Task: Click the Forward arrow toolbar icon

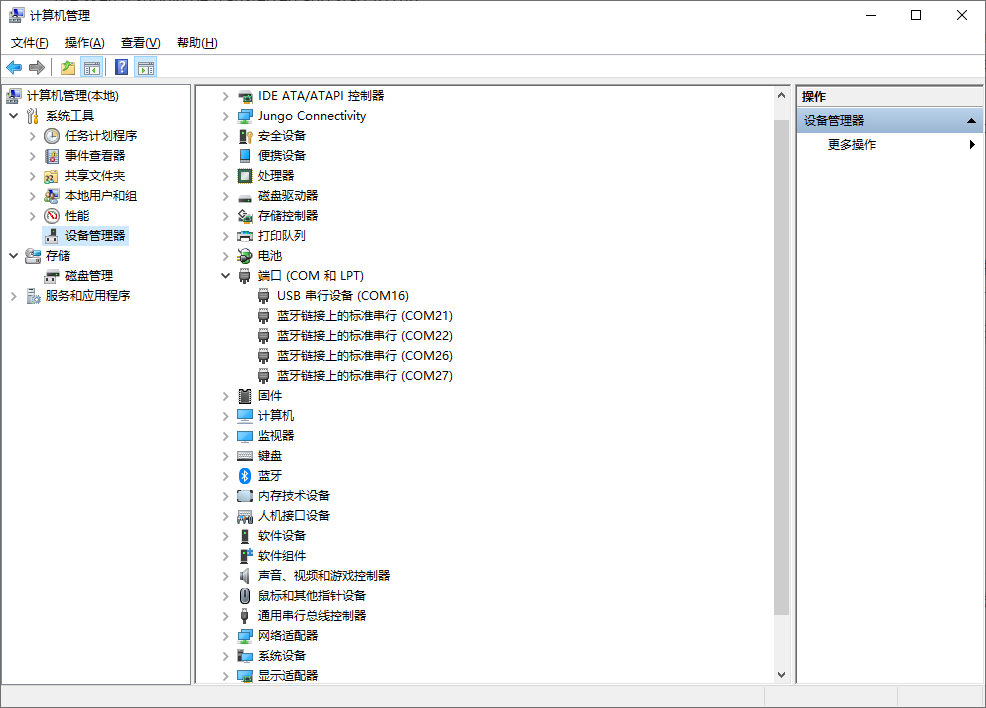Action: (37, 67)
